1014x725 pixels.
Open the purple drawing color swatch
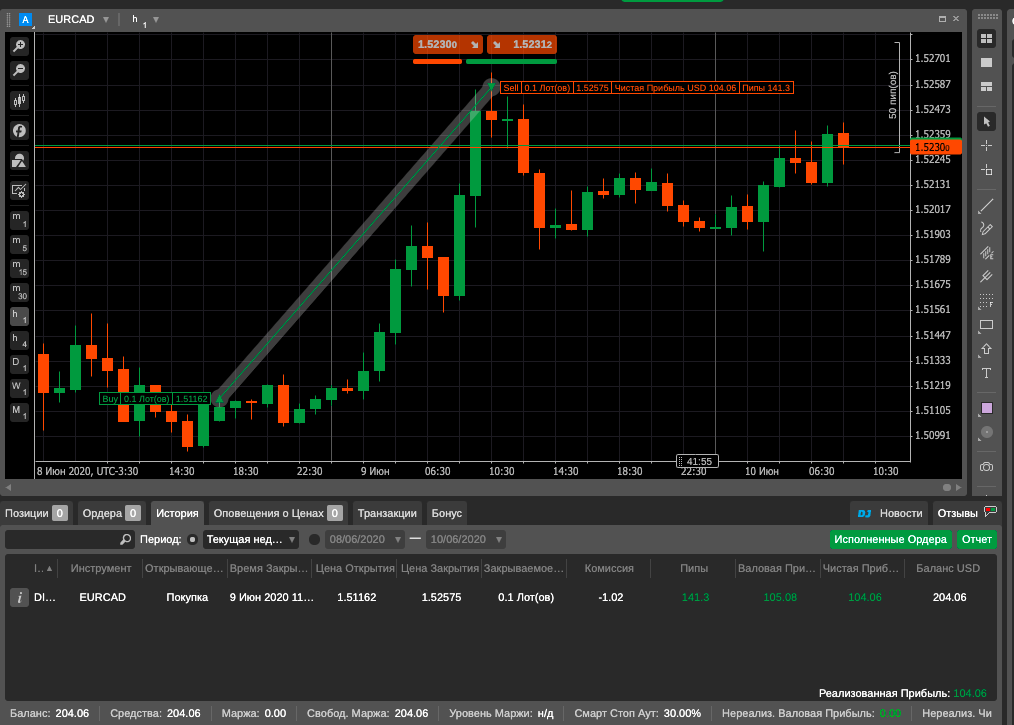pos(987,408)
